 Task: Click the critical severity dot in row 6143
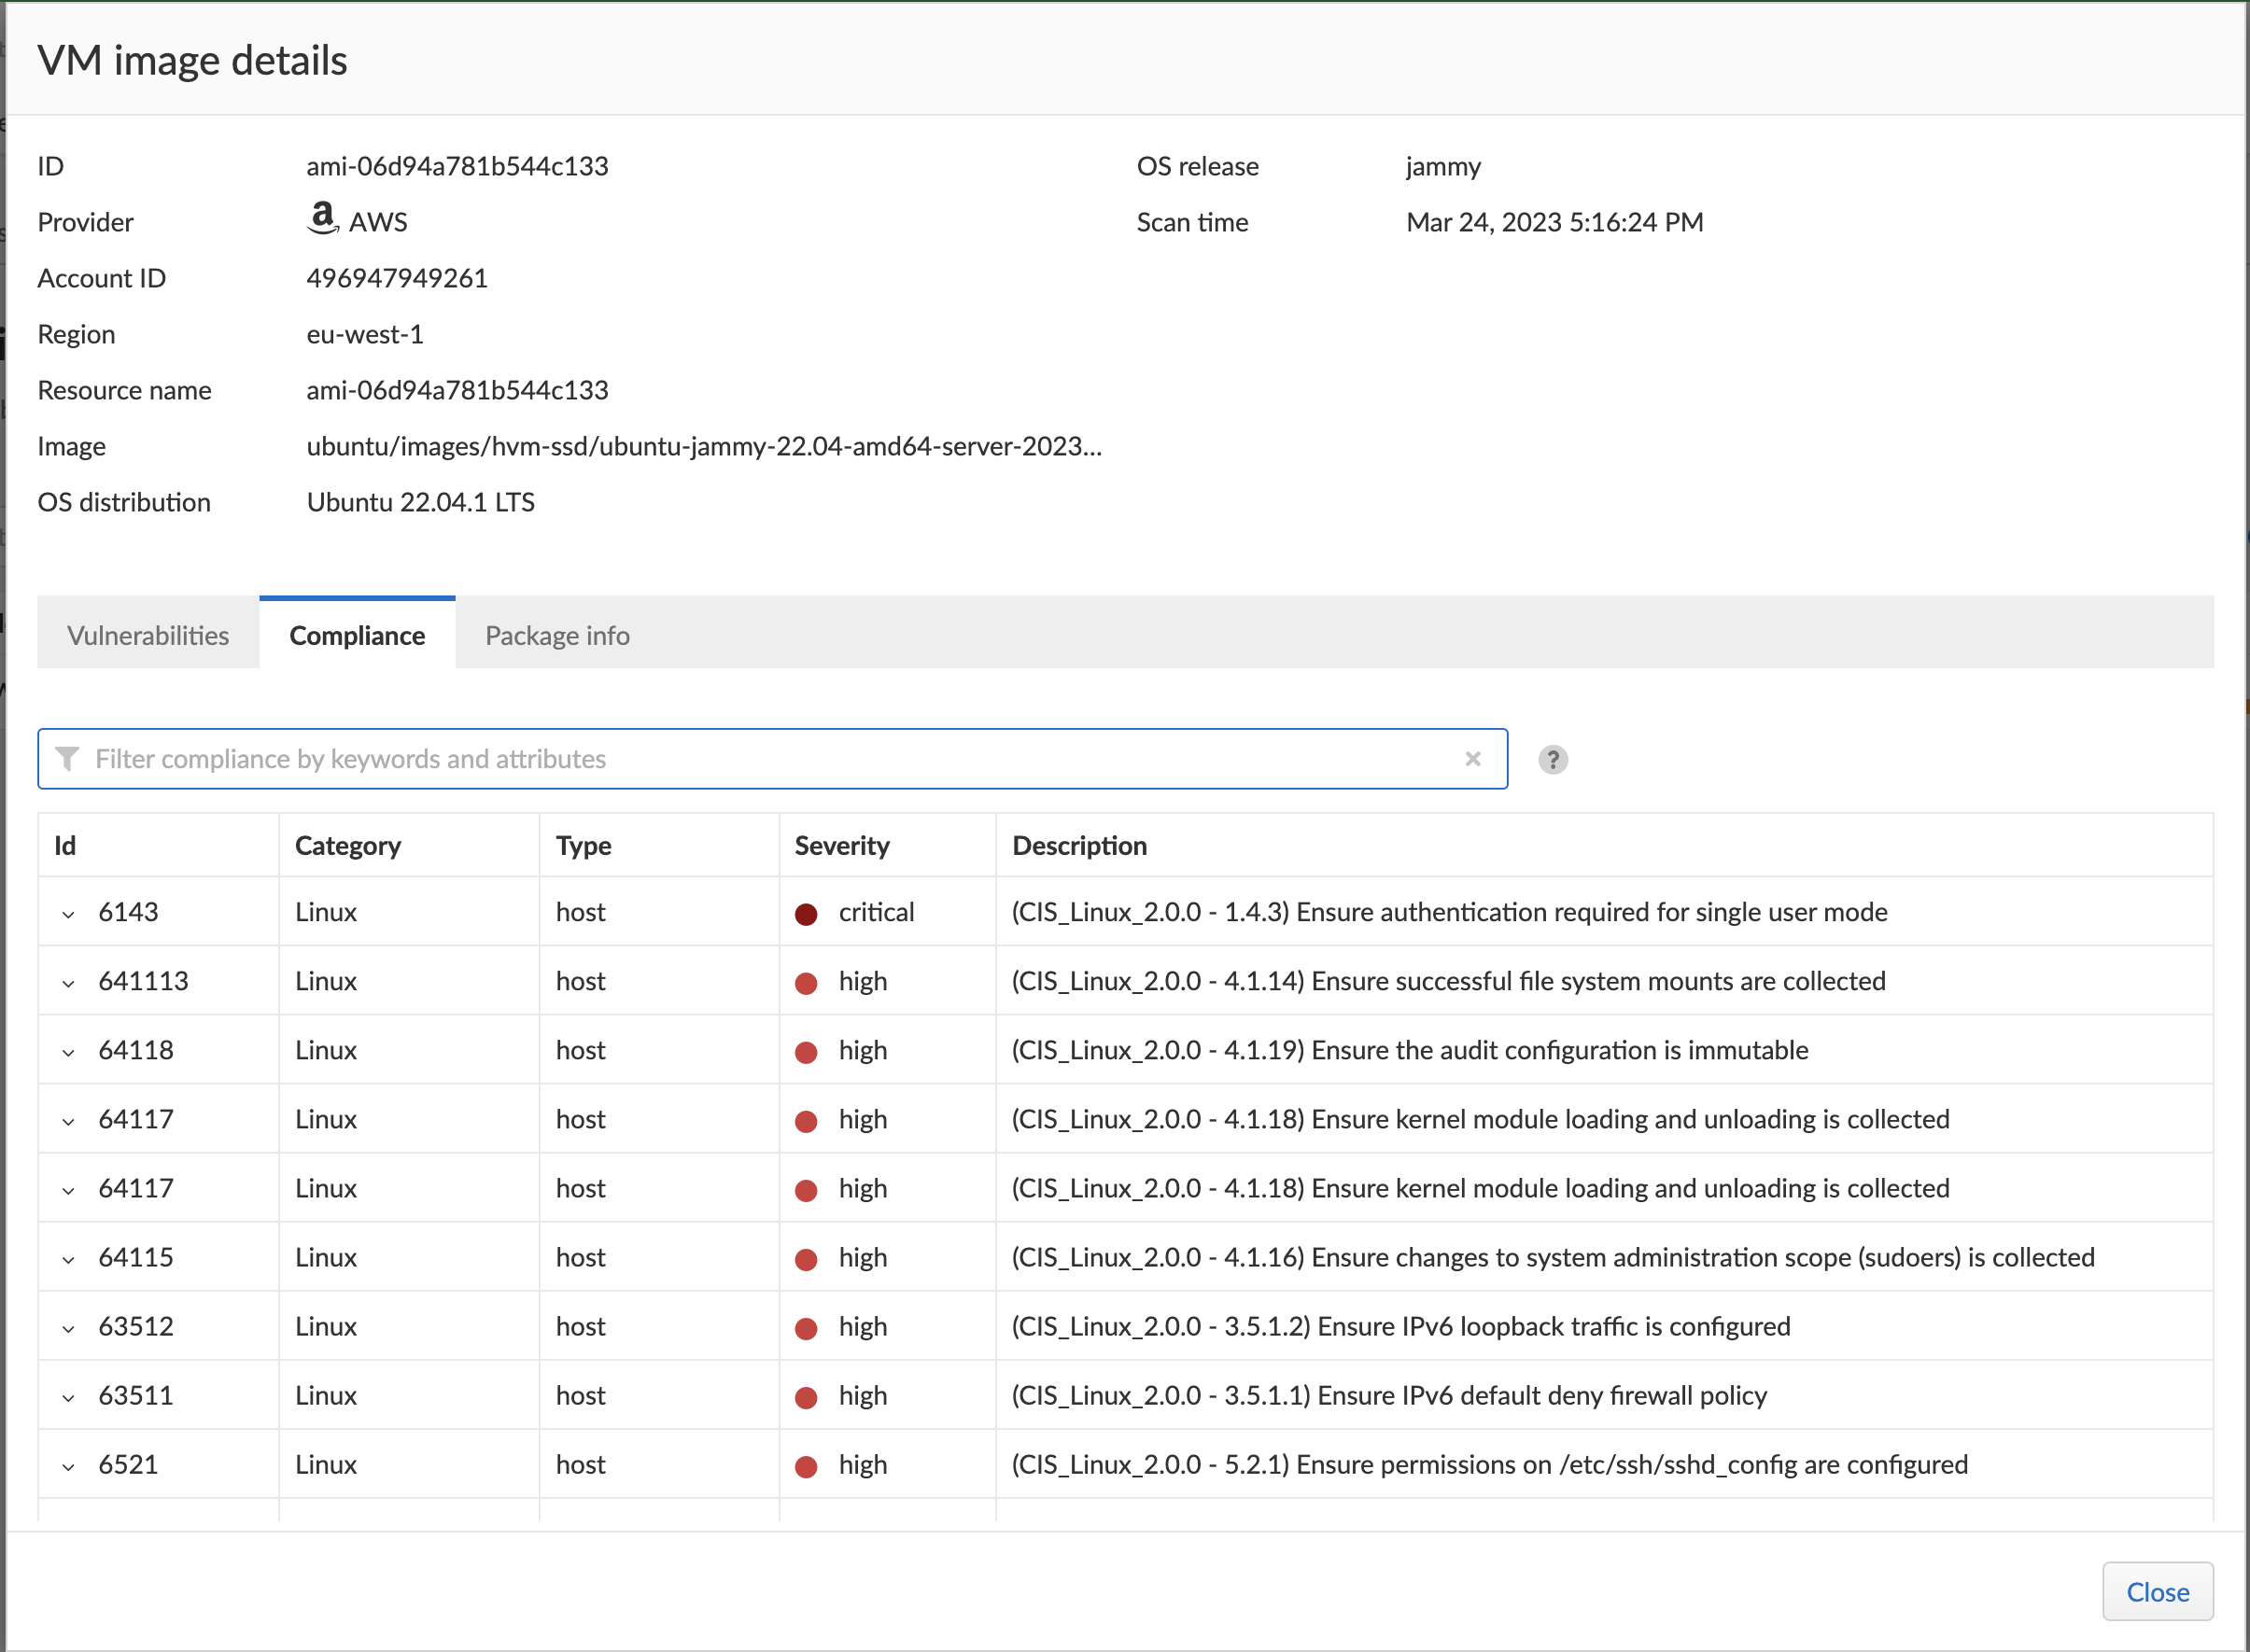[x=806, y=914]
